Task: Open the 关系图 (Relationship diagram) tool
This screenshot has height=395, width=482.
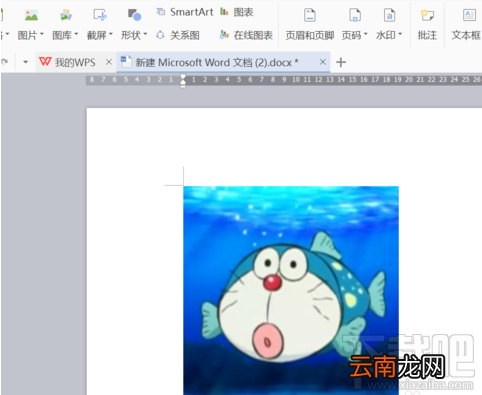Action: click(178, 35)
